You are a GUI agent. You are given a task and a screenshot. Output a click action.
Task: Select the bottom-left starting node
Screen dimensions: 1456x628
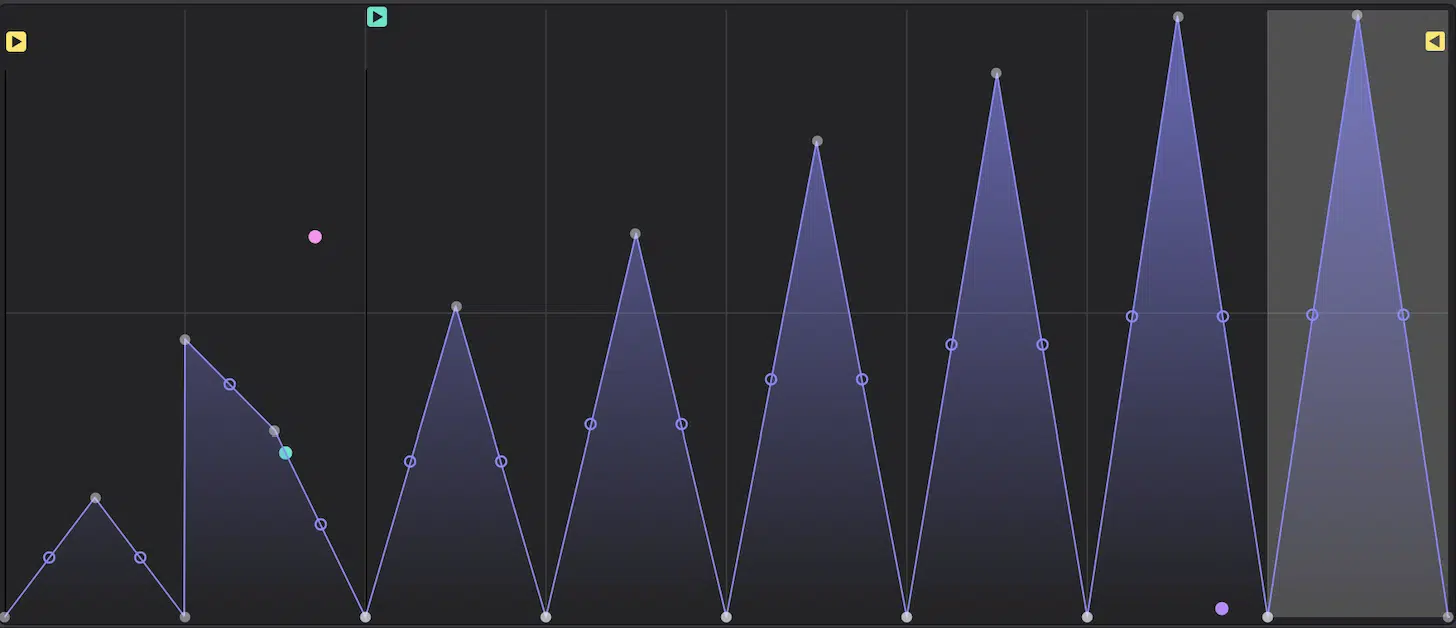pyautogui.click(x=5, y=617)
